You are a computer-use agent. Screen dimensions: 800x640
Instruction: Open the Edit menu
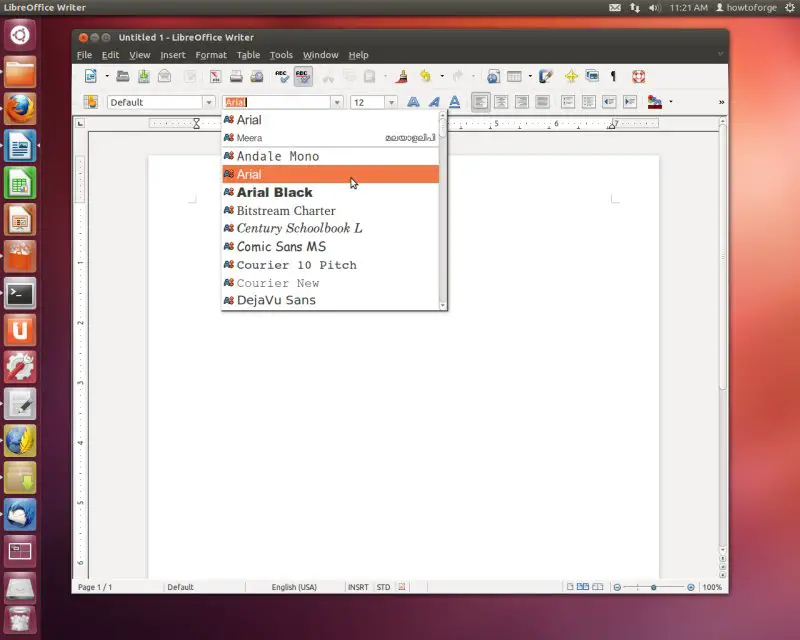110,55
